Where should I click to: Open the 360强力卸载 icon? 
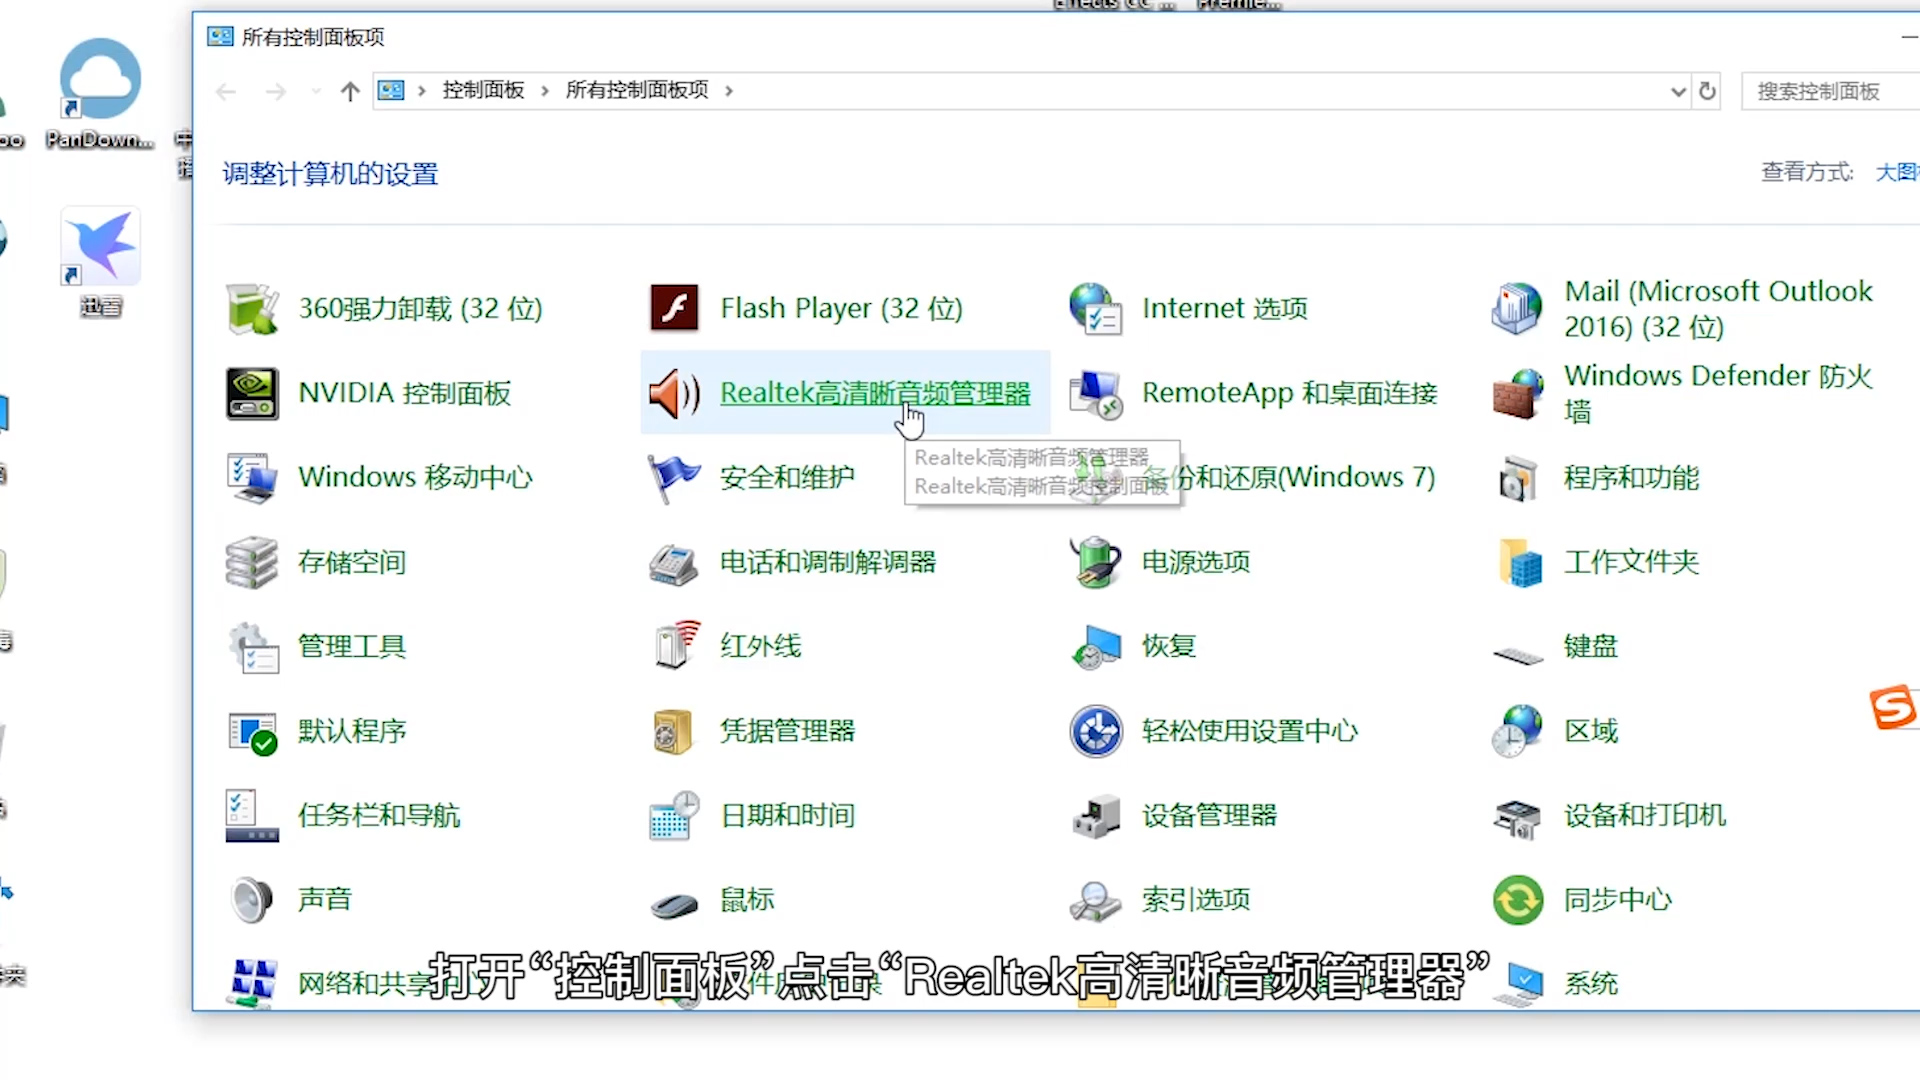coord(252,308)
